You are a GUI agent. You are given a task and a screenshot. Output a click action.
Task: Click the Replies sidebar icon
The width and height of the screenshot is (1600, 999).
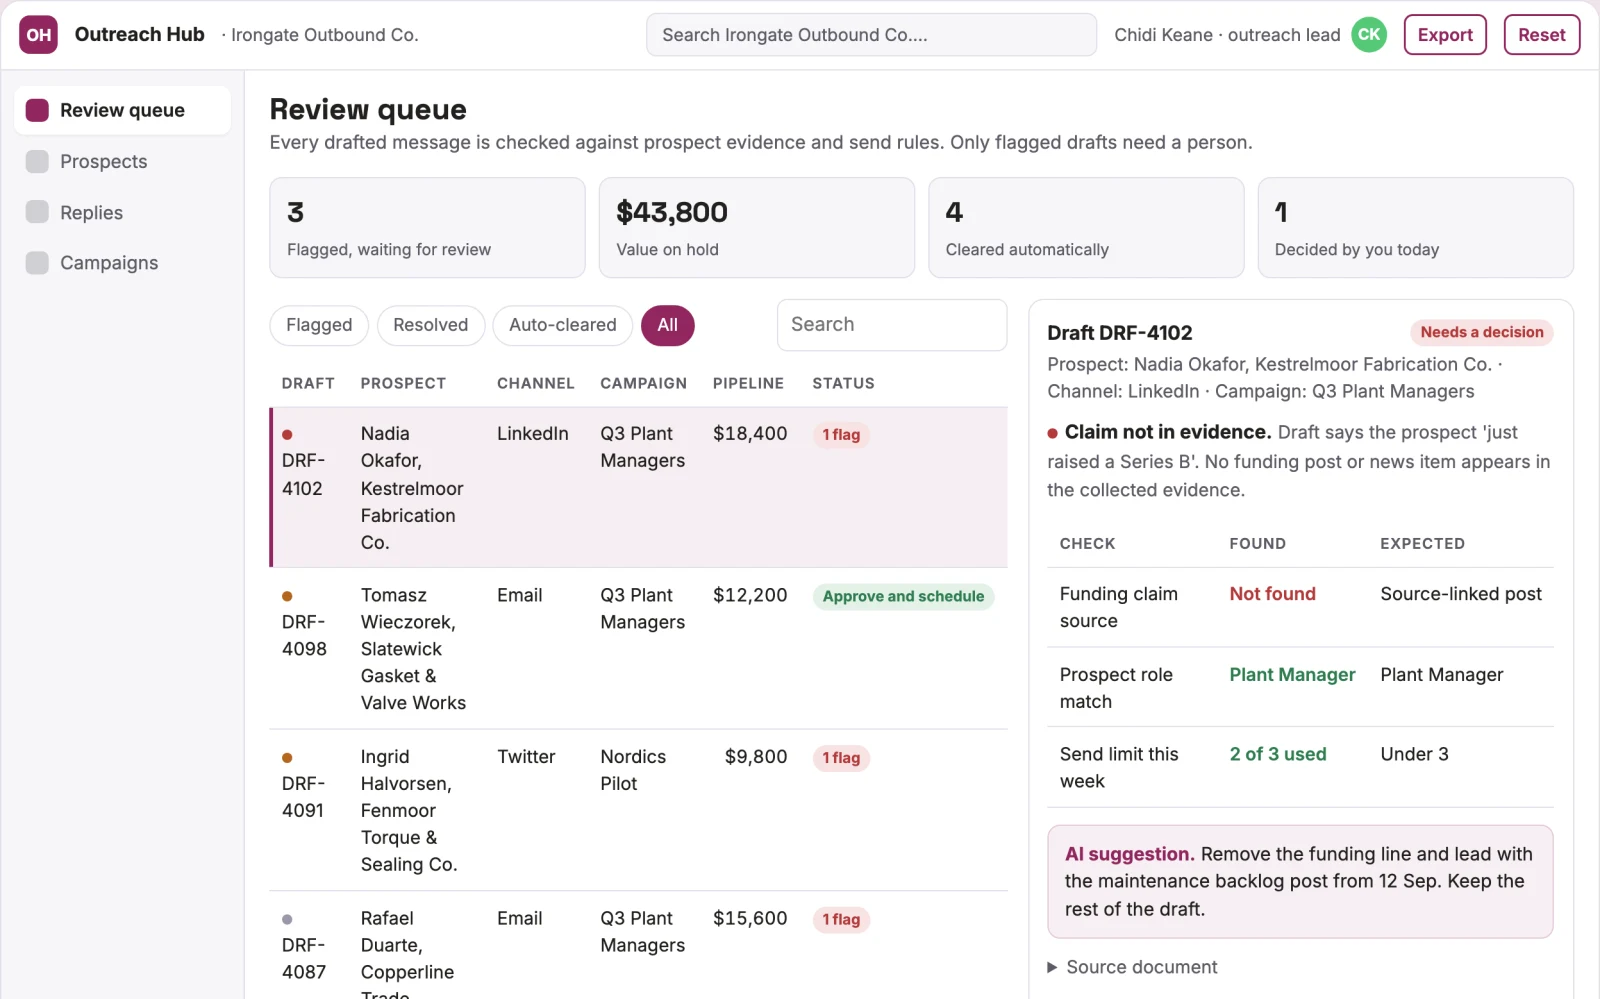pos(37,212)
